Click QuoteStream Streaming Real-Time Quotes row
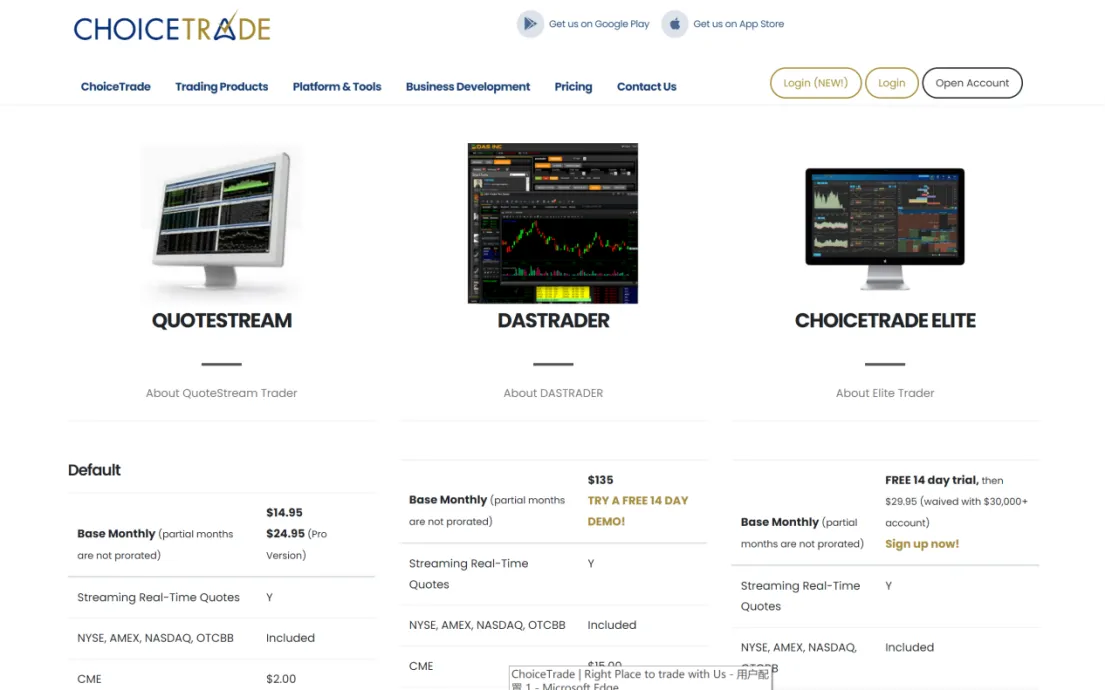 [x=221, y=598]
